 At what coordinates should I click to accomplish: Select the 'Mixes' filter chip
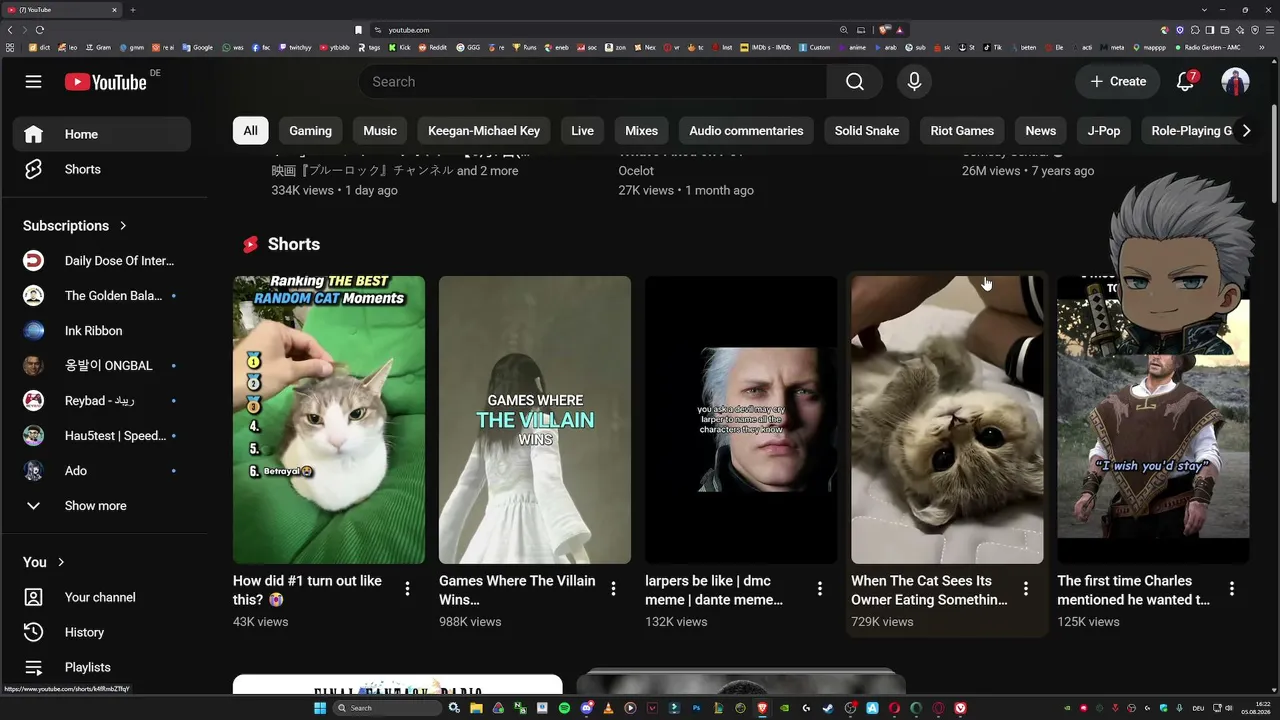click(x=642, y=131)
